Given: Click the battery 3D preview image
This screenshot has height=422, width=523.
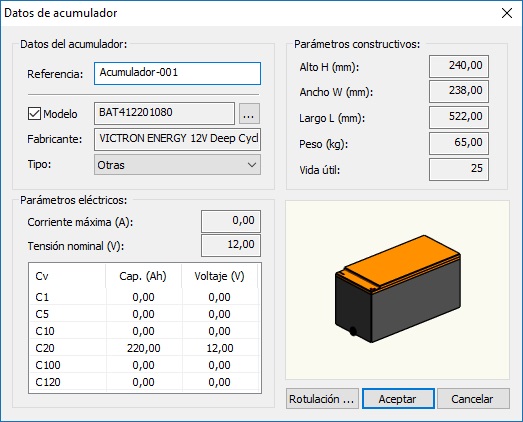Looking at the screenshot, I should 398,290.
